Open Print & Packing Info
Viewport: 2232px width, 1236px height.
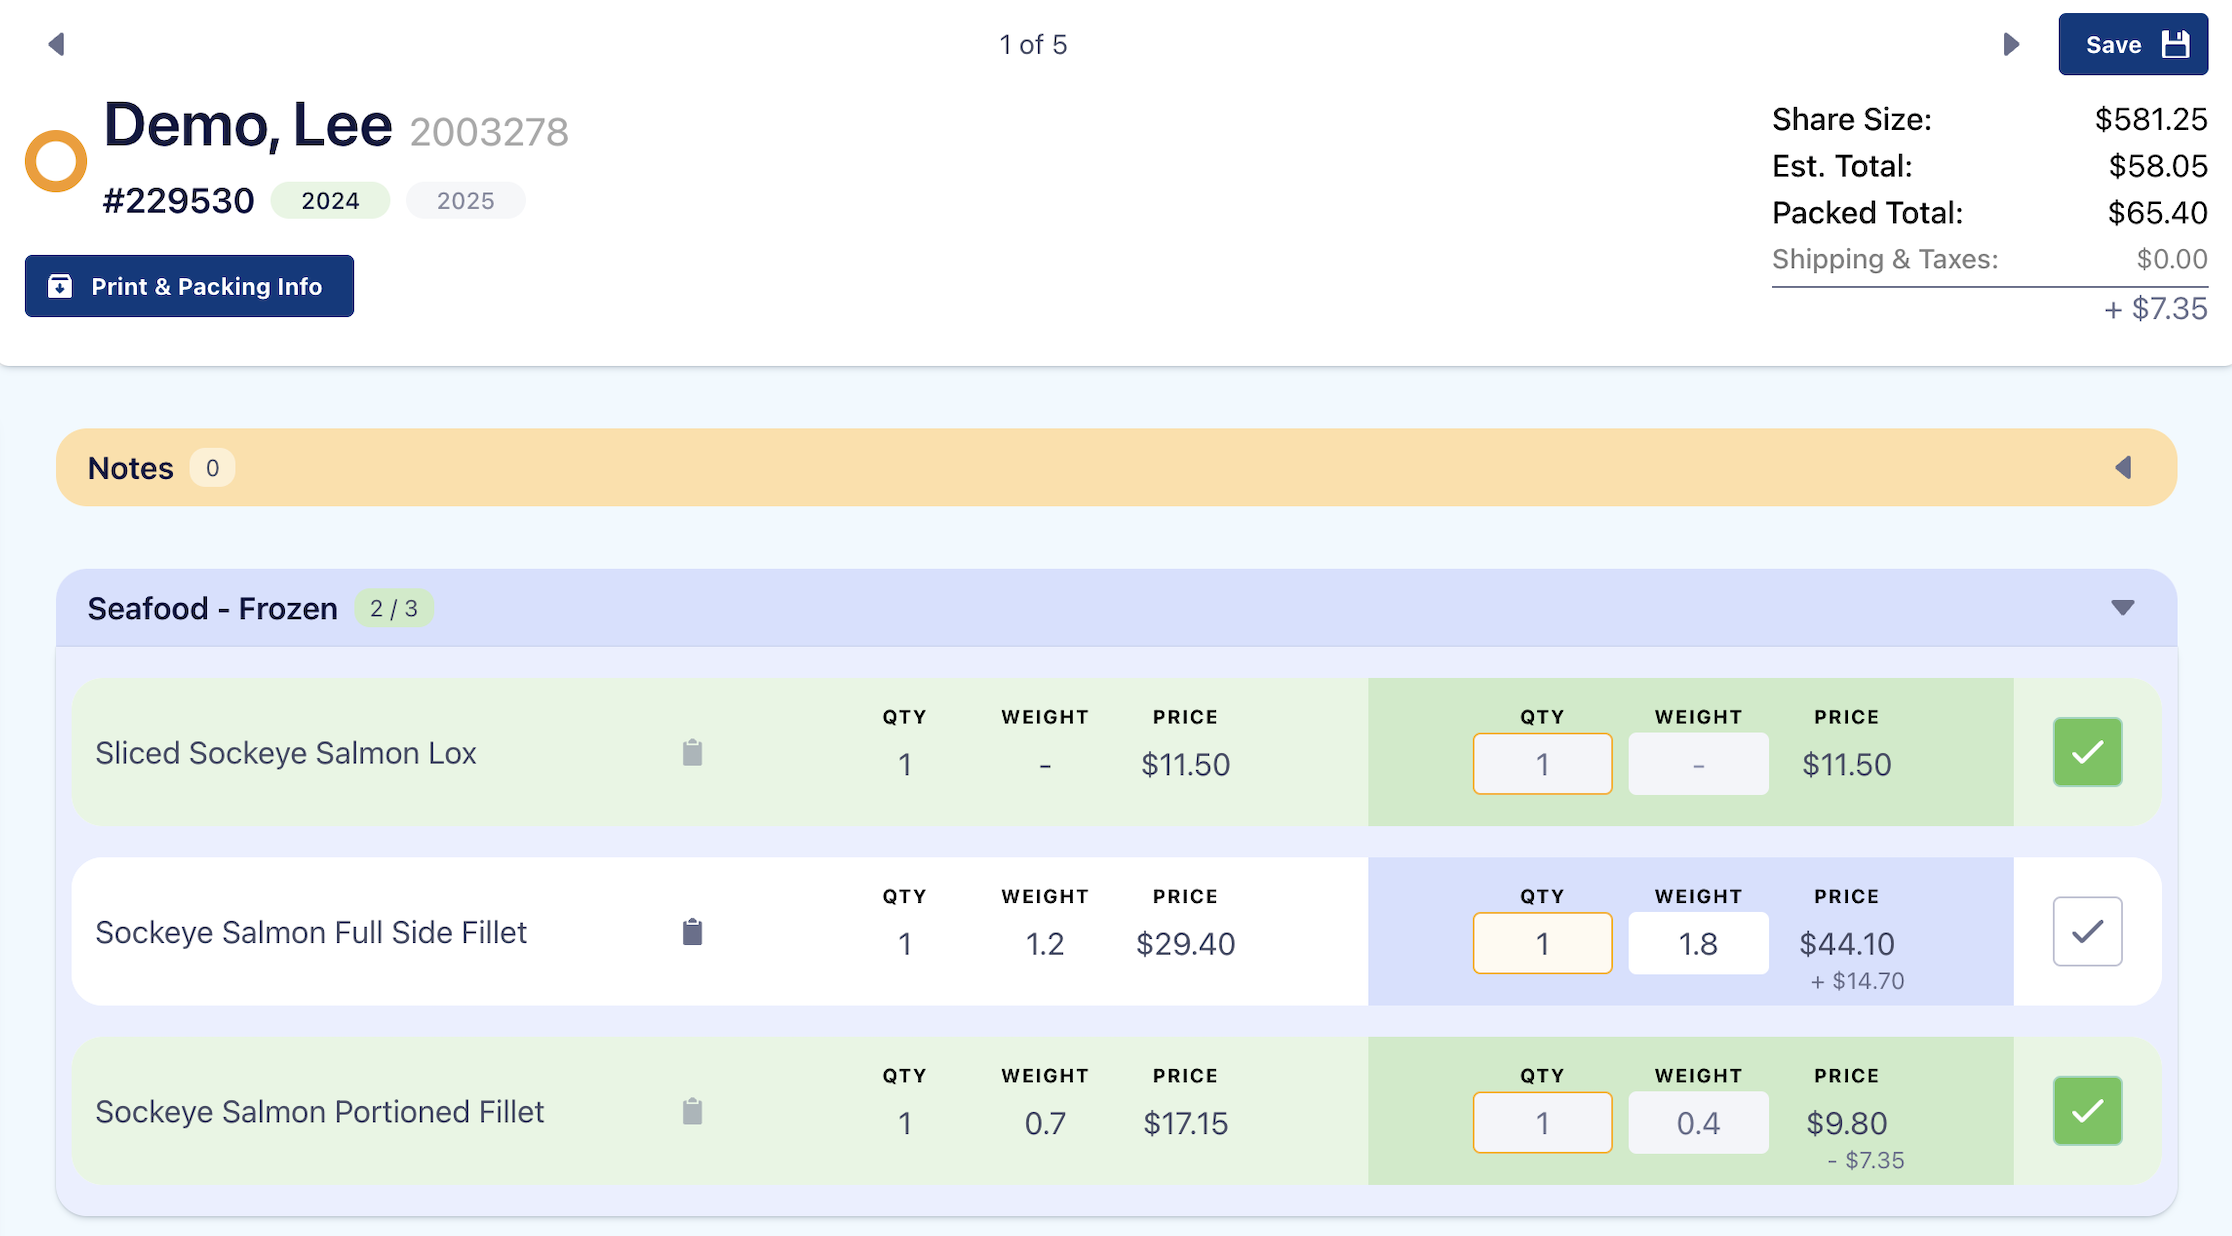189,286
